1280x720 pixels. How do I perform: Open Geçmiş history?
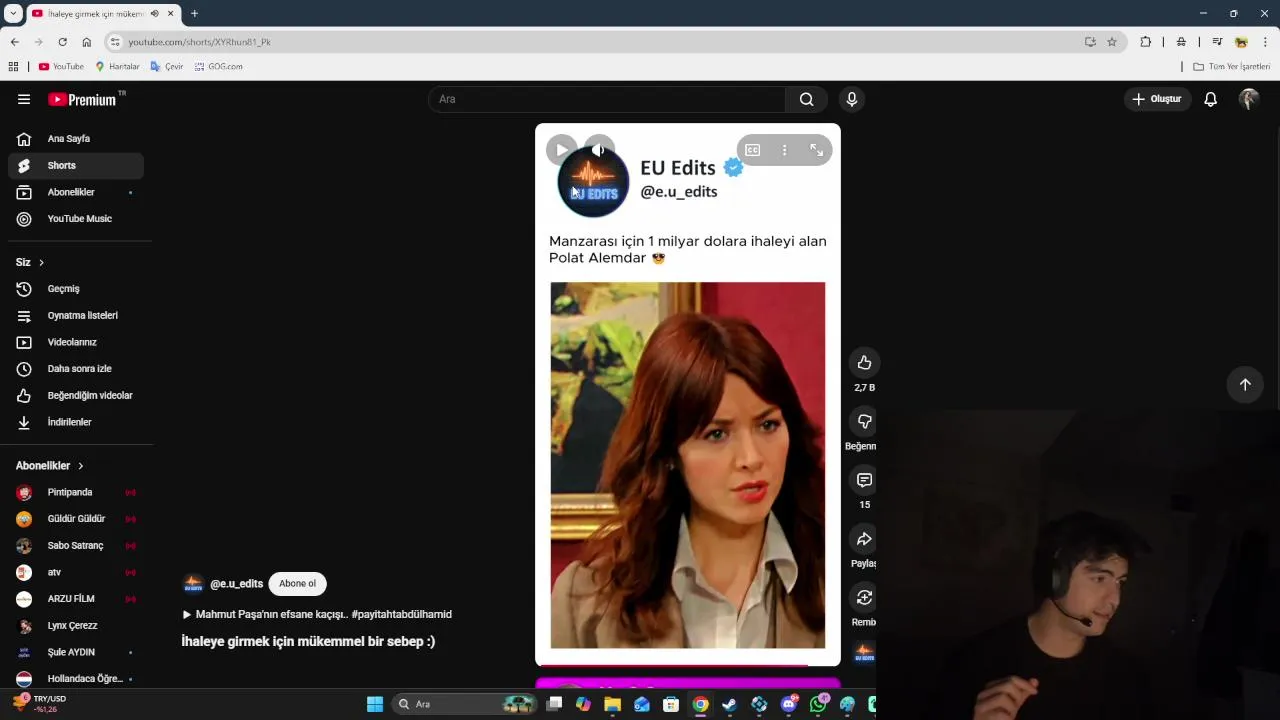coord(76,289)
